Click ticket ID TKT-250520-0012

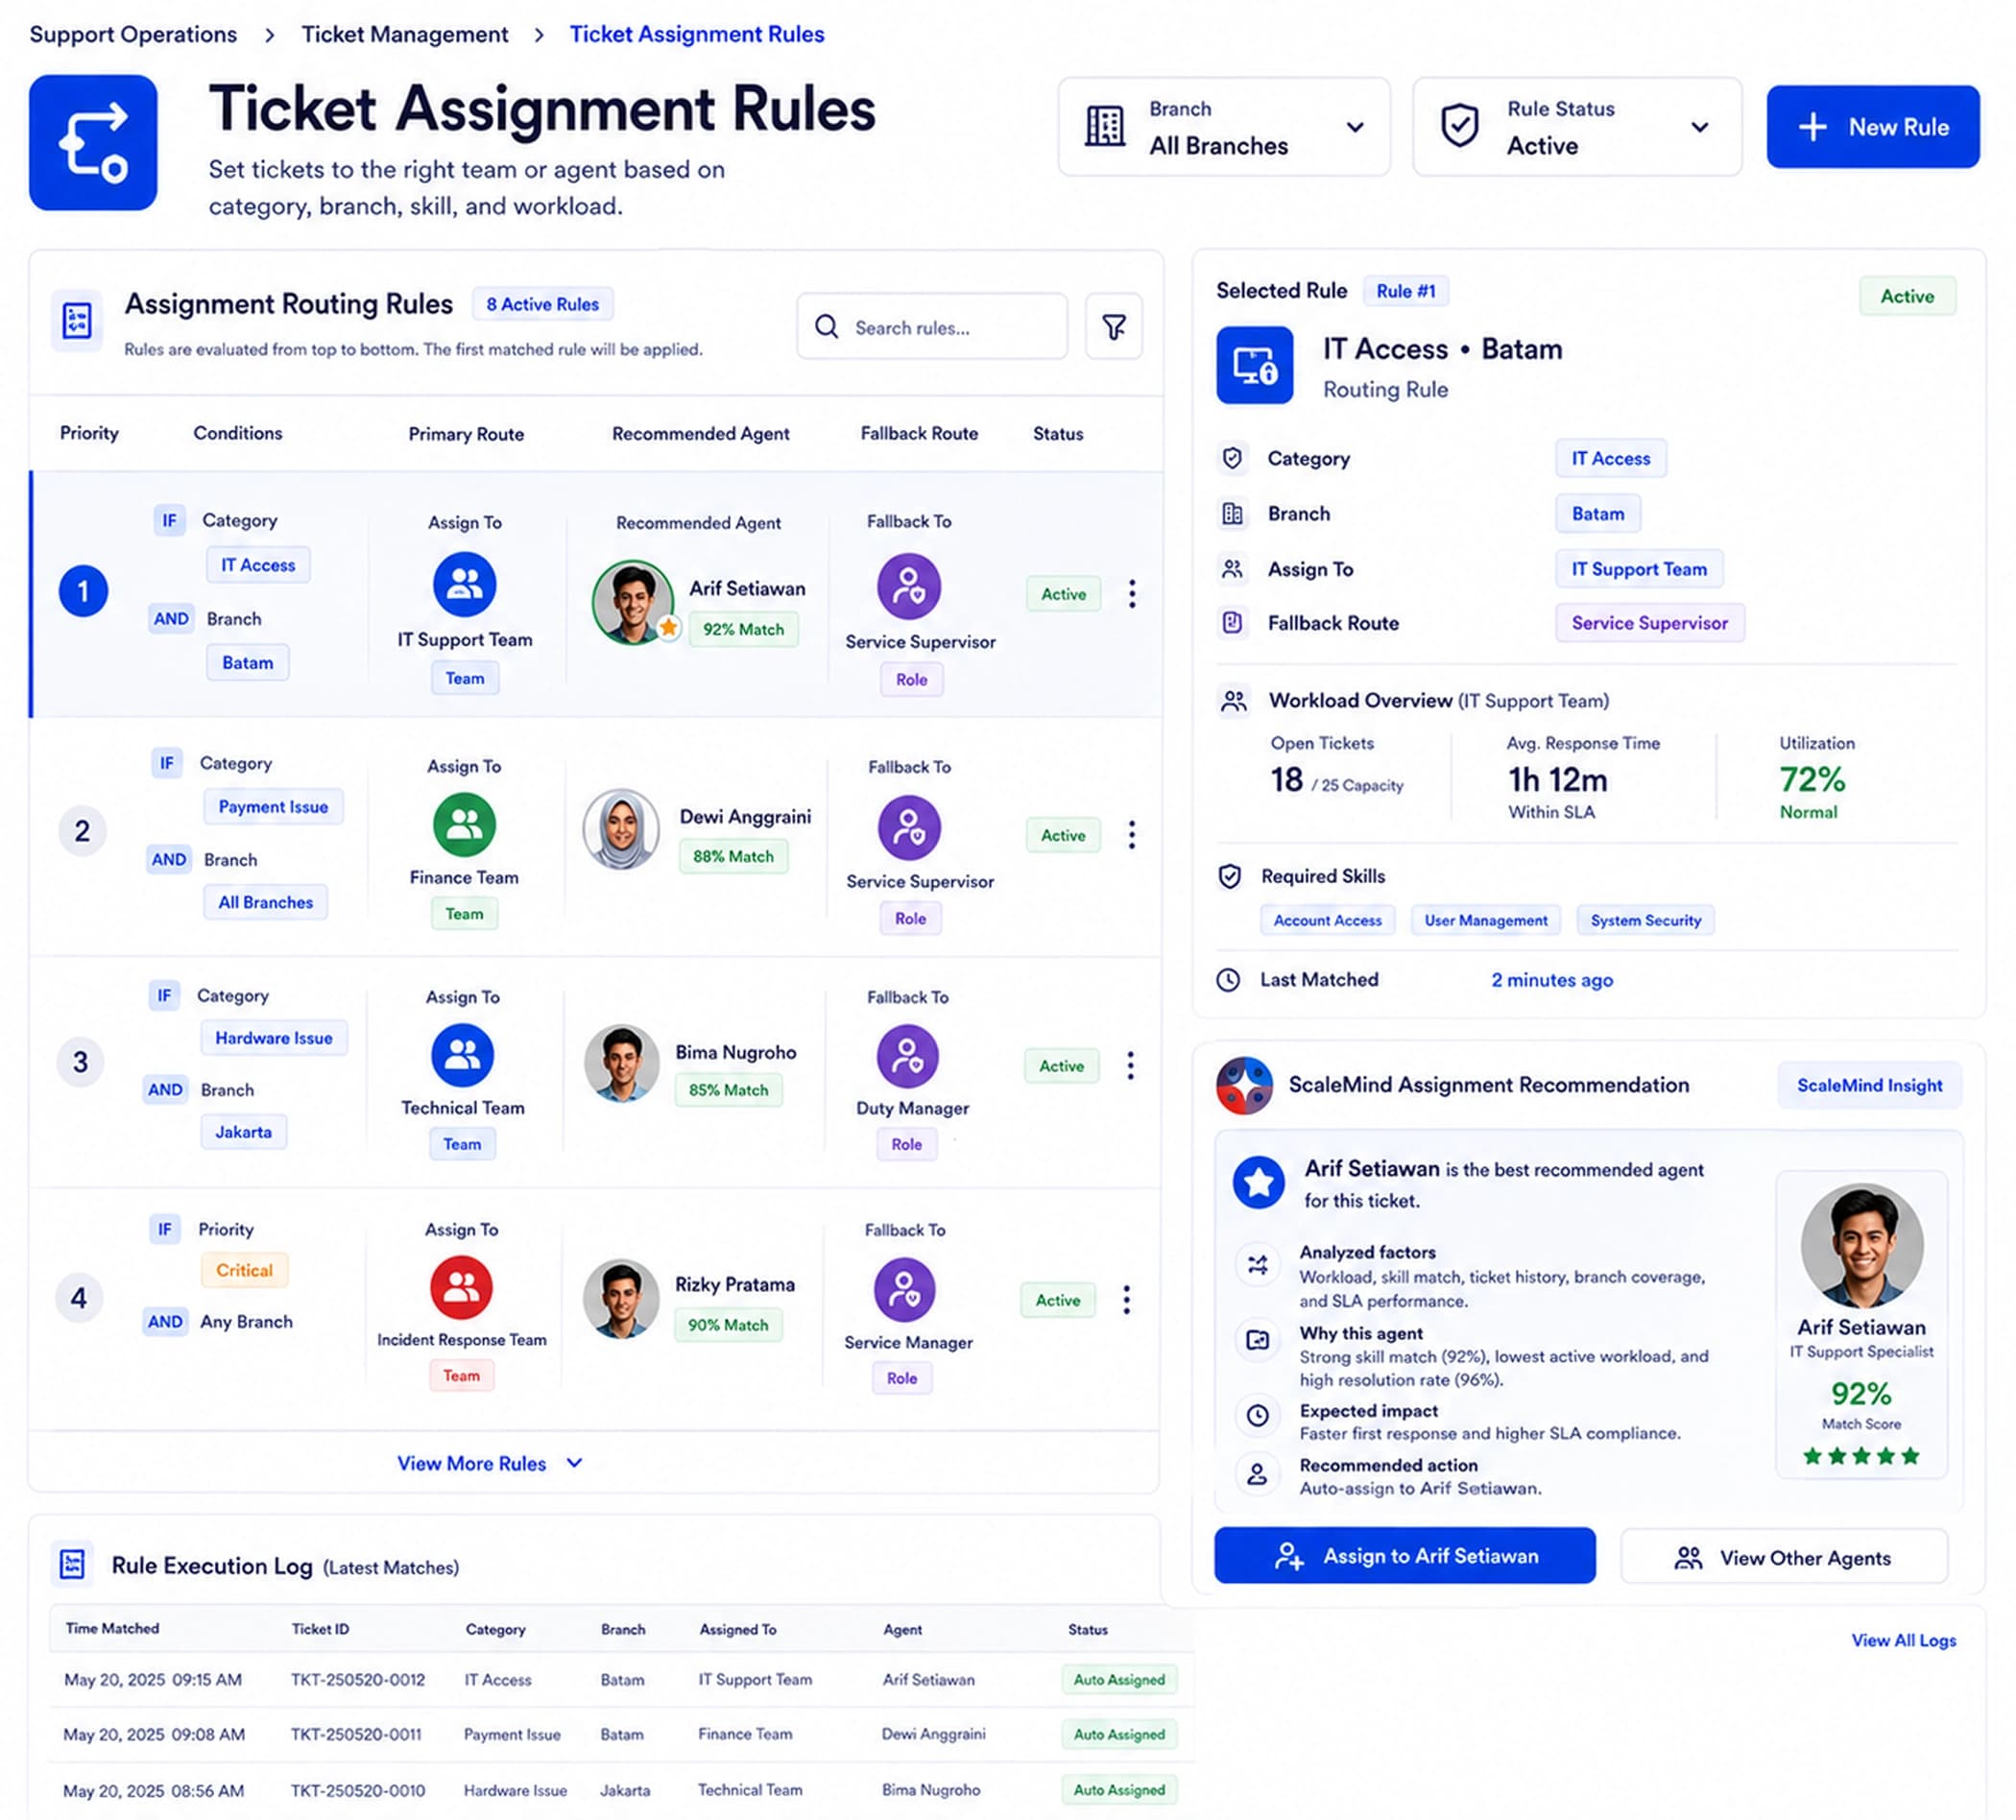click(358, 1679)
